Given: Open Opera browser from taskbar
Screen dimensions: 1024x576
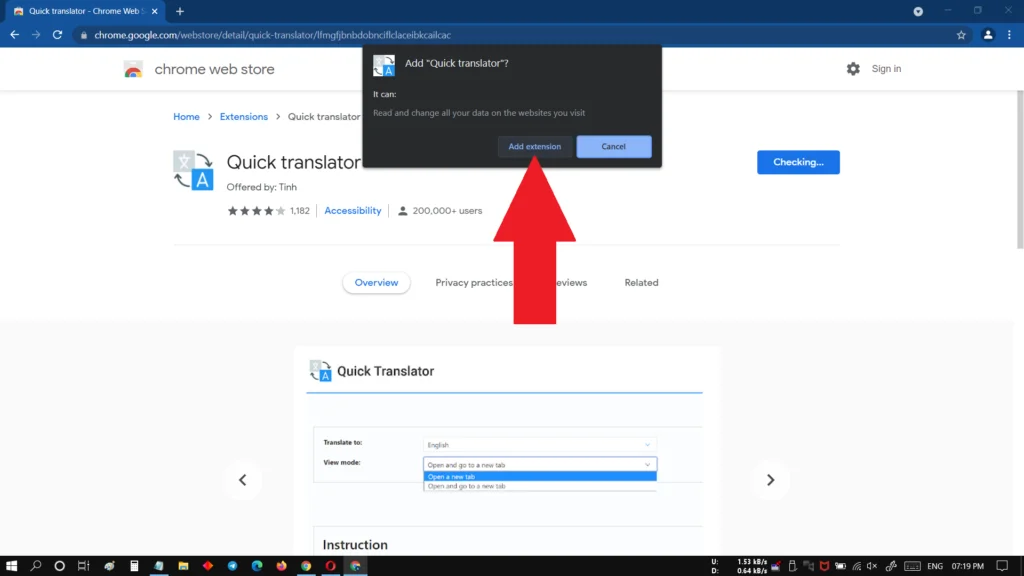Looking at the screenshot, I should coord(330,566).
